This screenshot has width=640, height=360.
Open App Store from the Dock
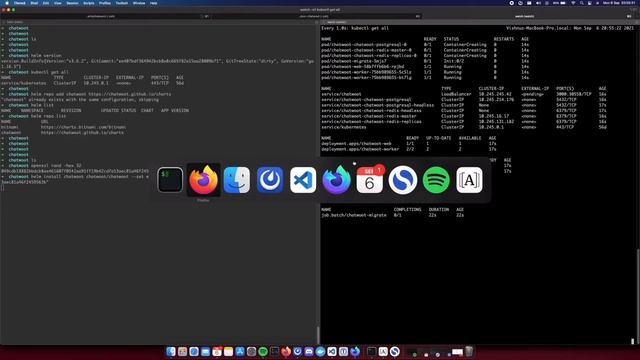pos(240,351)
